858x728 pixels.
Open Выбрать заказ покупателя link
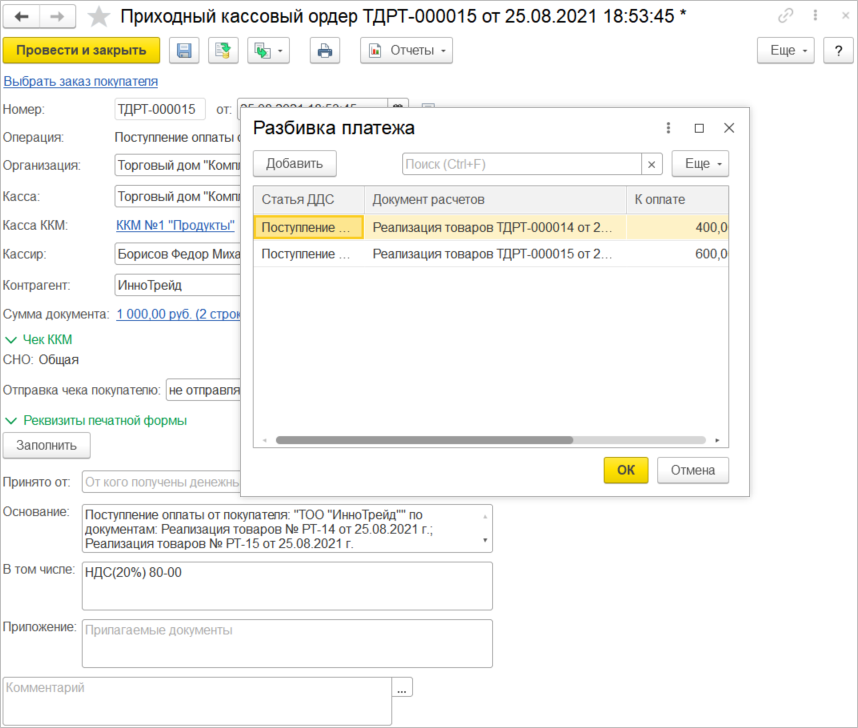(80, 82)
